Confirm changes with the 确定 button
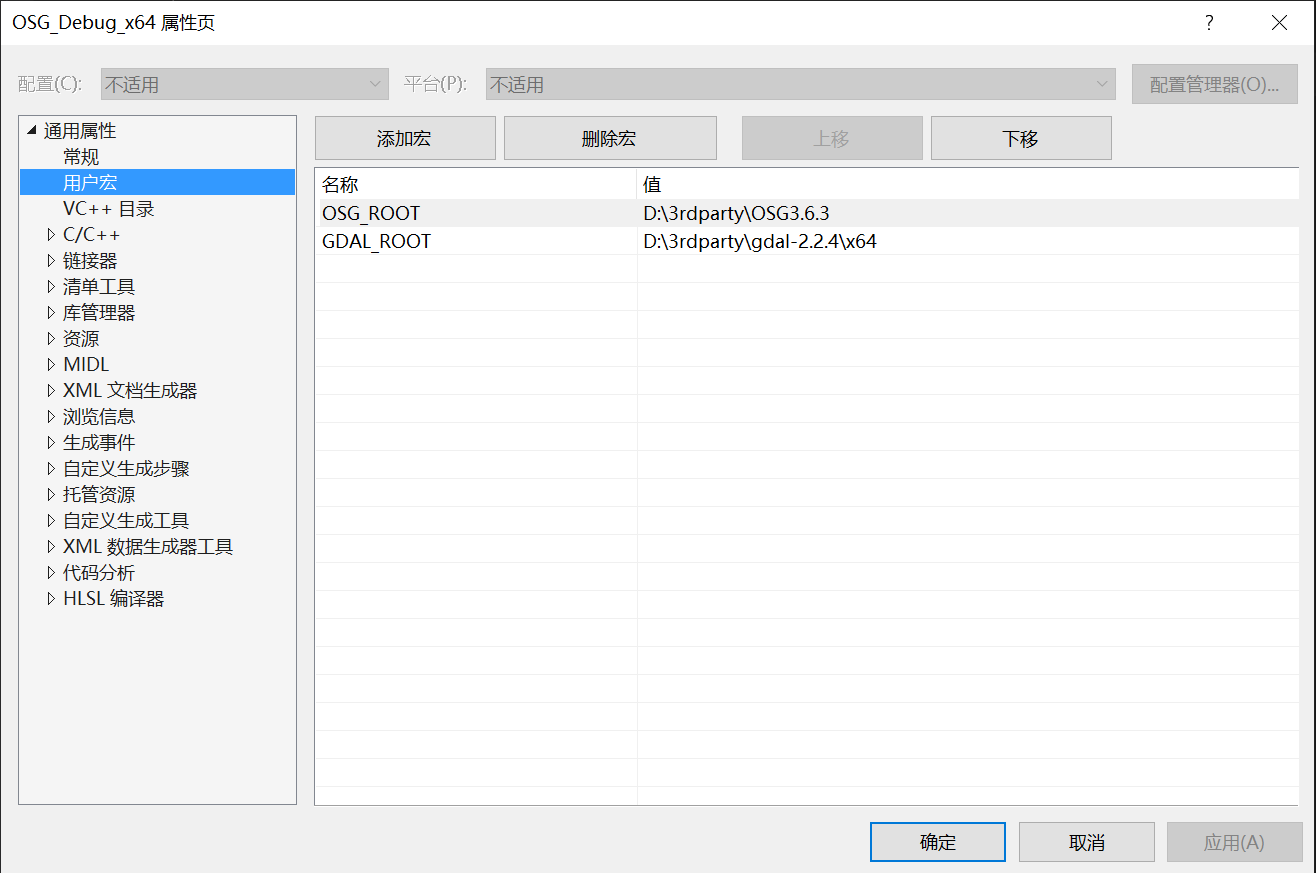The width and height of the screenshot is (1316, 873). tap(937, 841)
